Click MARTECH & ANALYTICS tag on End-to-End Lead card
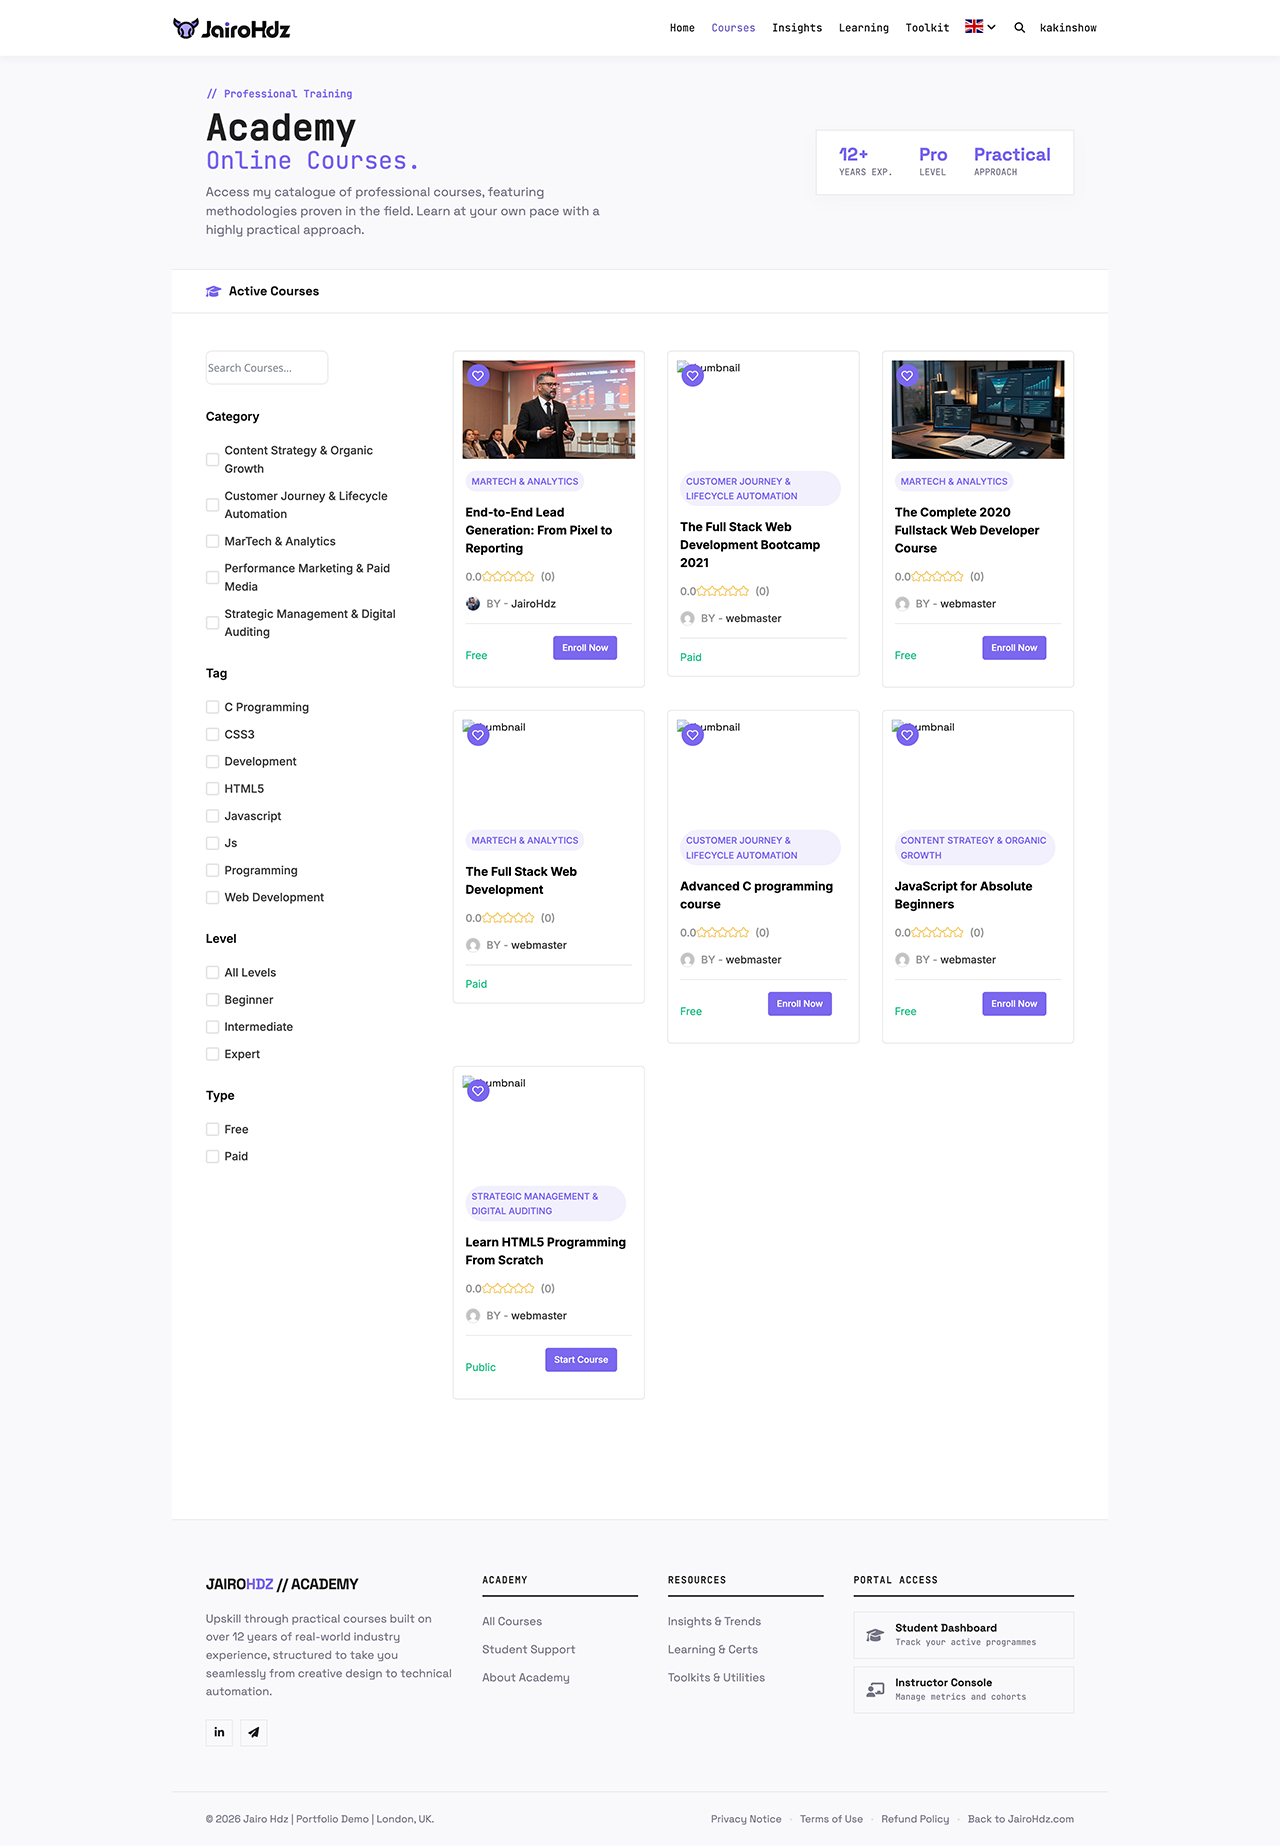Screen dimensions: 1280x1846 (x=525, y=482)
